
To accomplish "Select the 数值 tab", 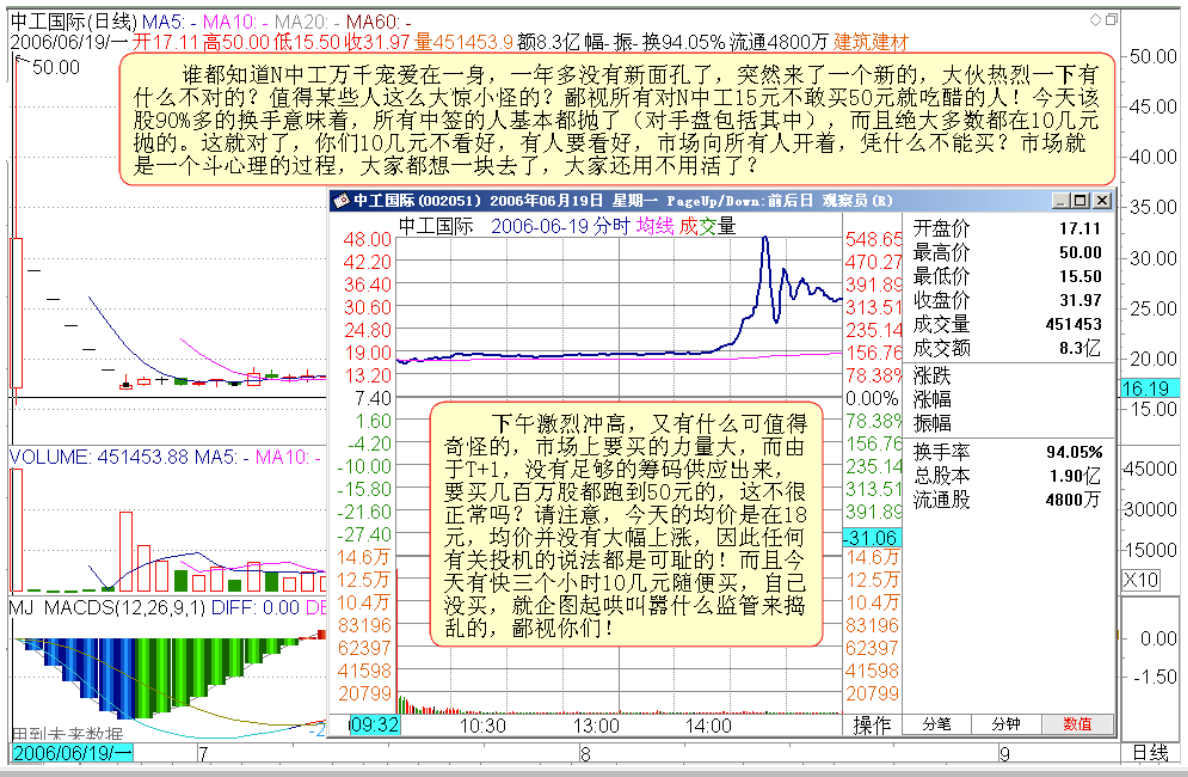I will [1077, 725].
